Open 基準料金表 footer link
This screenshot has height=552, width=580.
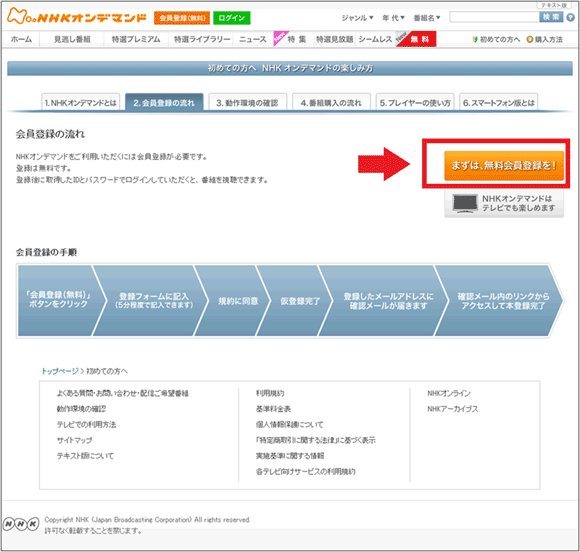pos(273,409)
